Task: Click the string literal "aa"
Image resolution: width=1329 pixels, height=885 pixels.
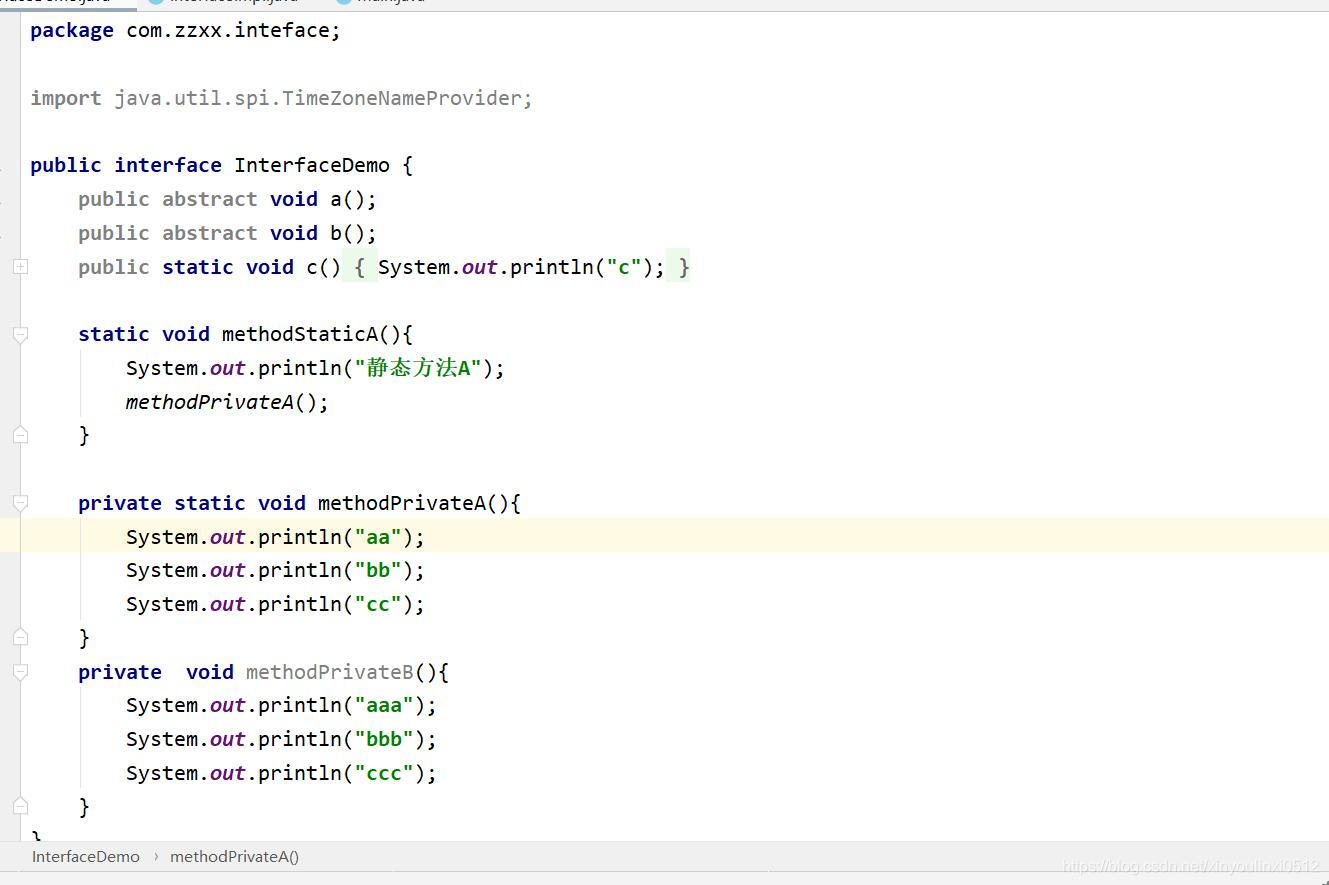Action: (x=378, y=537)
